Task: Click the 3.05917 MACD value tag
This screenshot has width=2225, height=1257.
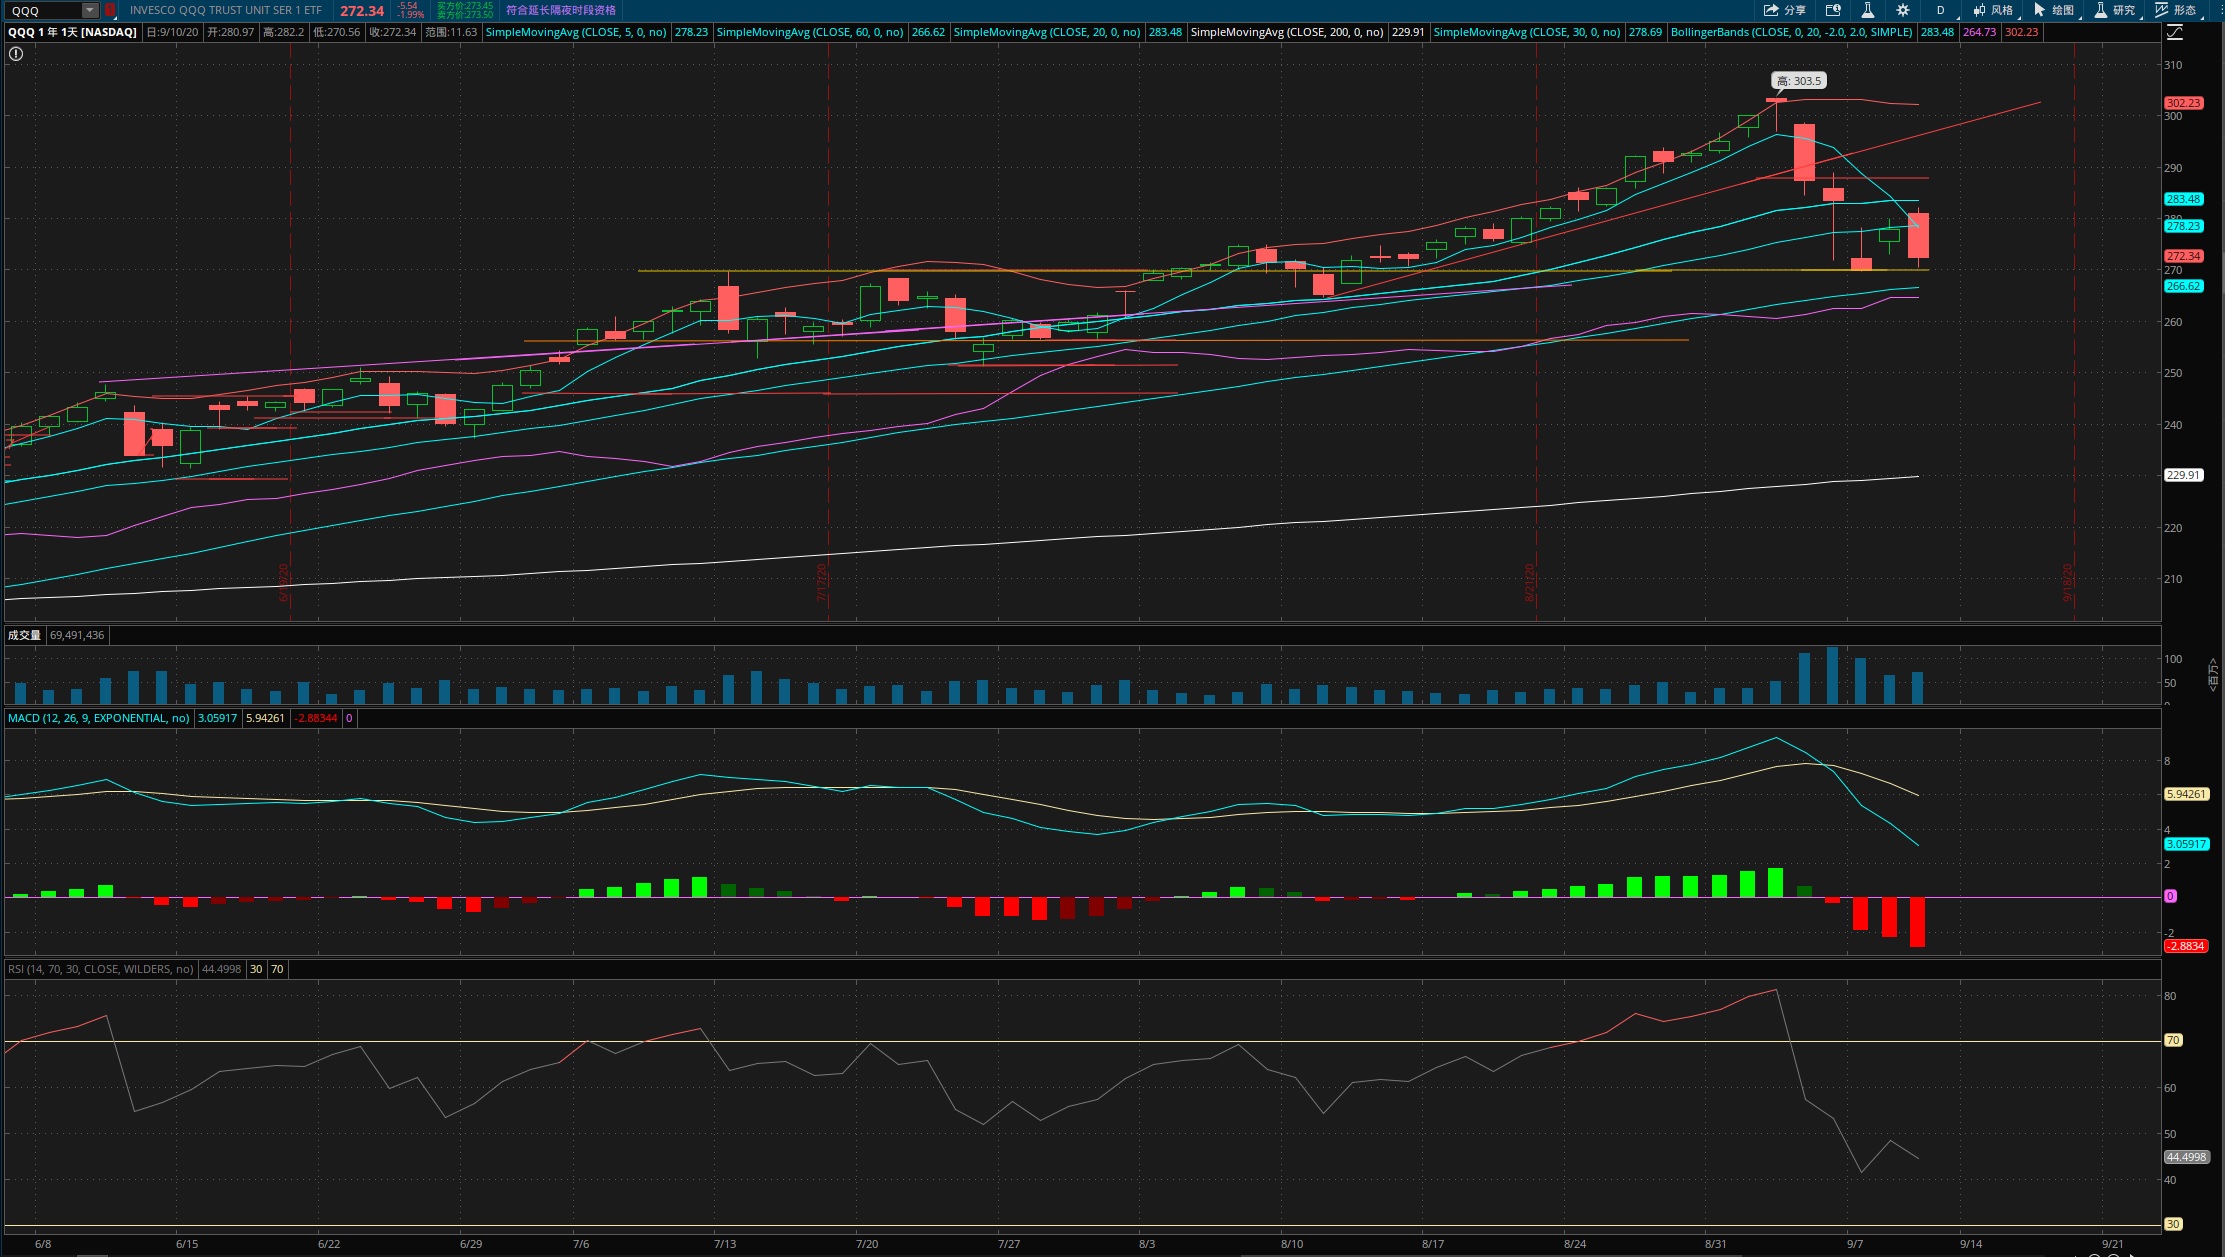Action: click(x=2186, y=844)
